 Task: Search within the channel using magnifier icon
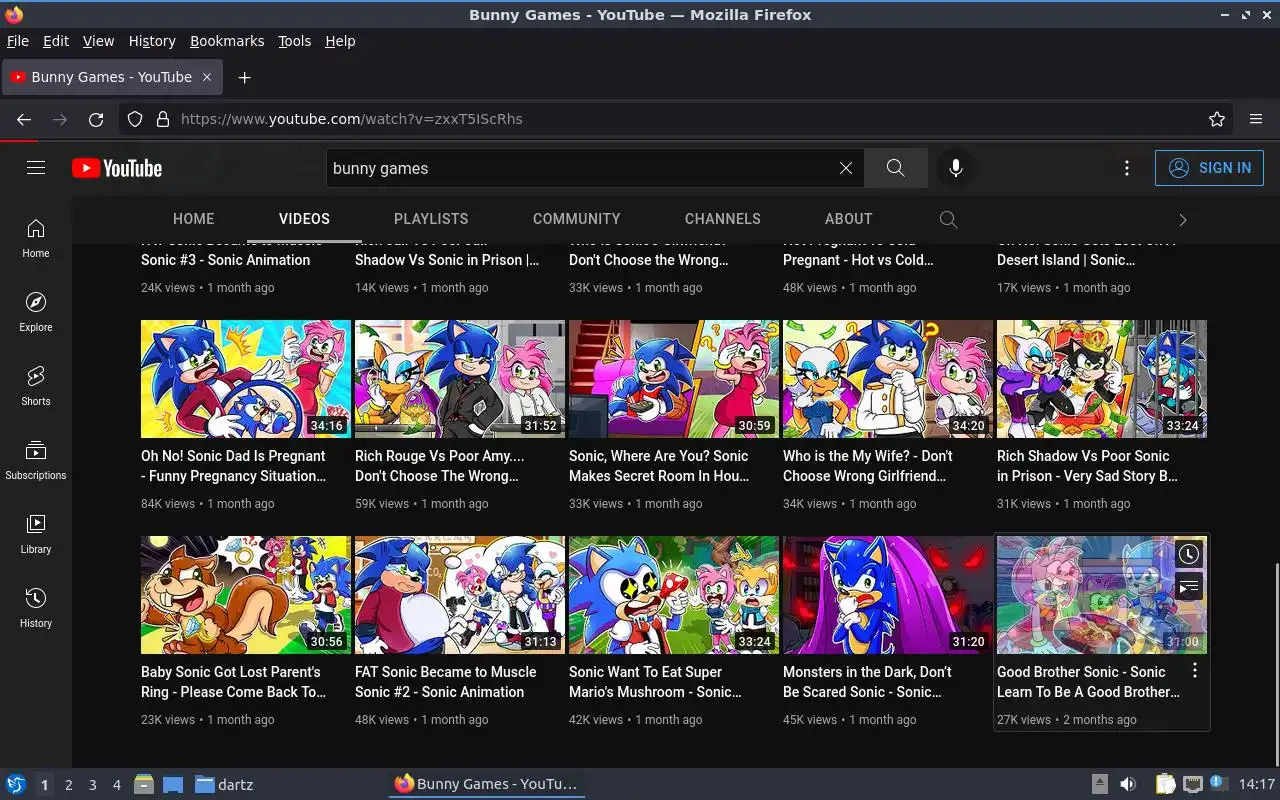tap(949, 219)
